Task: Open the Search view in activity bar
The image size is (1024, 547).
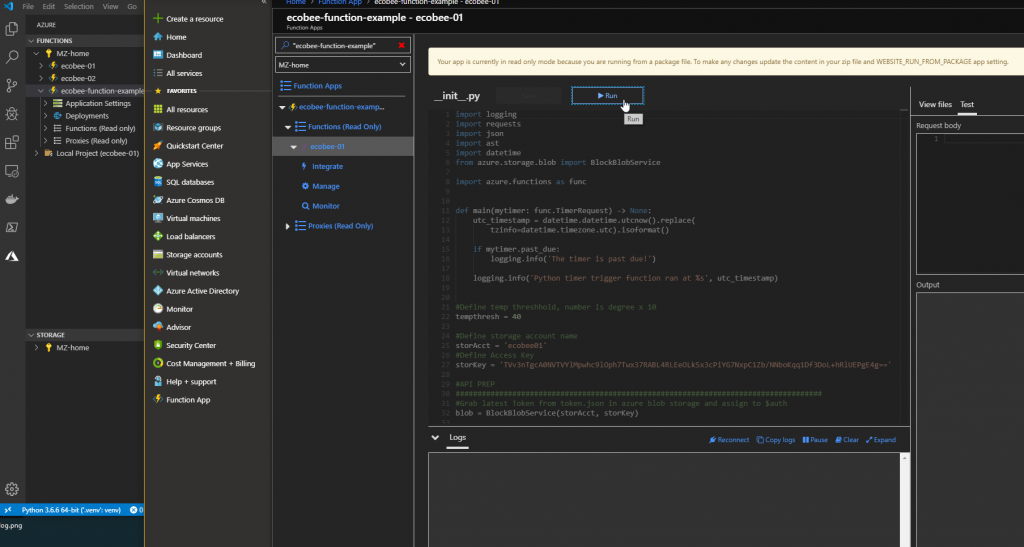Action: coord(12,57)
